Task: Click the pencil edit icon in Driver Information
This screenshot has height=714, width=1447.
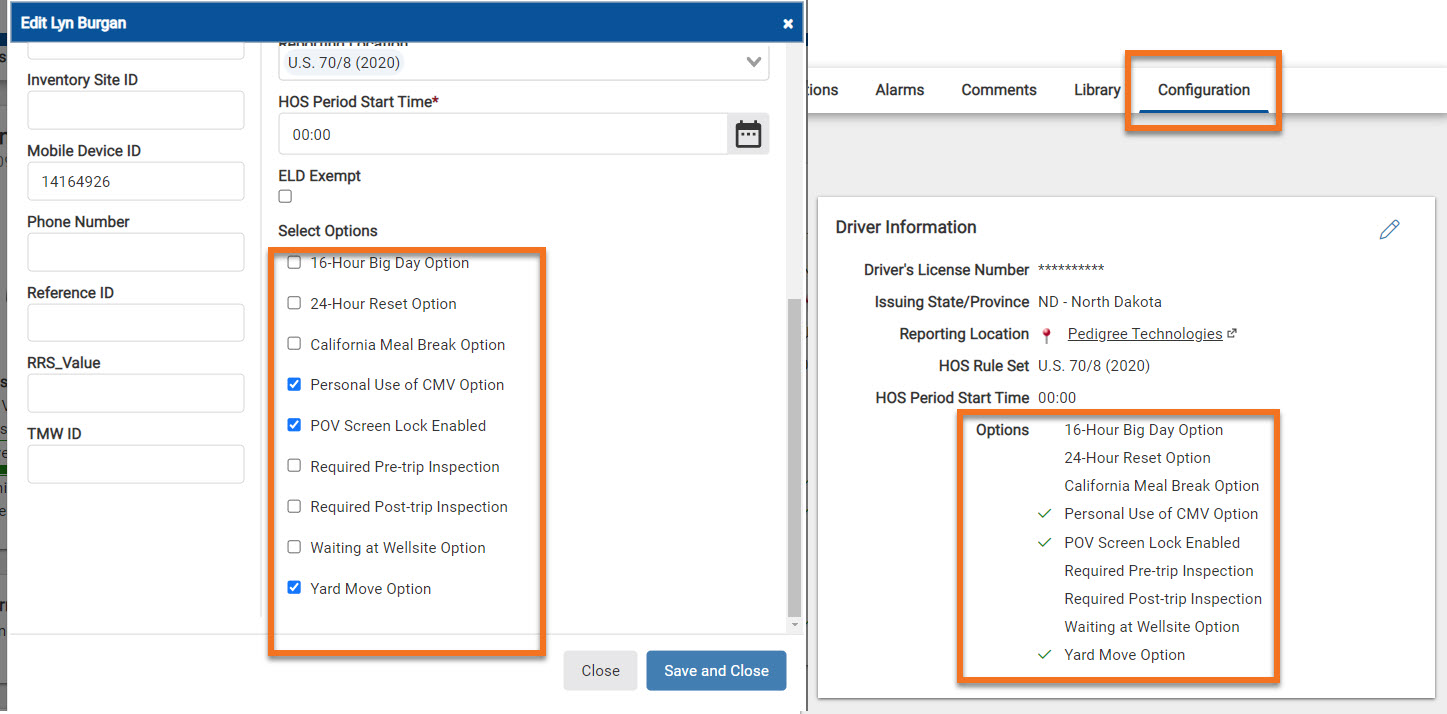Action: (1389, 229)
